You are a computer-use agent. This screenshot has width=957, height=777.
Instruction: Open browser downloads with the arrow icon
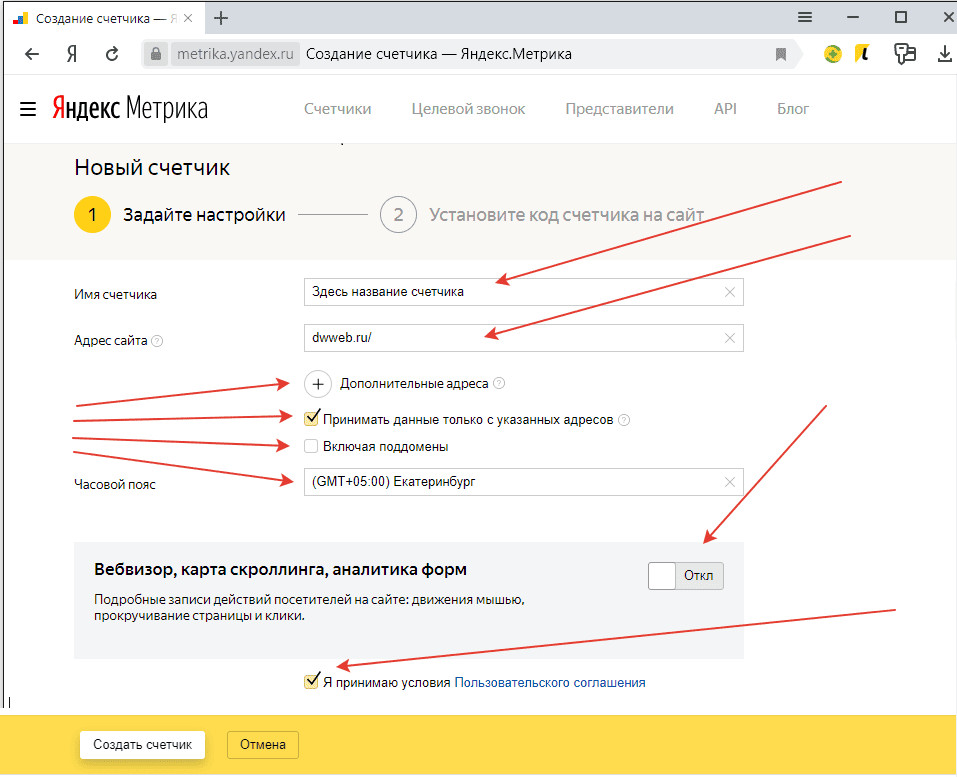point(944,54)
